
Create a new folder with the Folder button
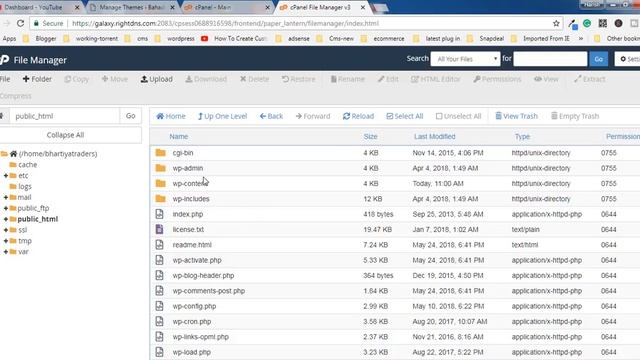click(37, 79)
